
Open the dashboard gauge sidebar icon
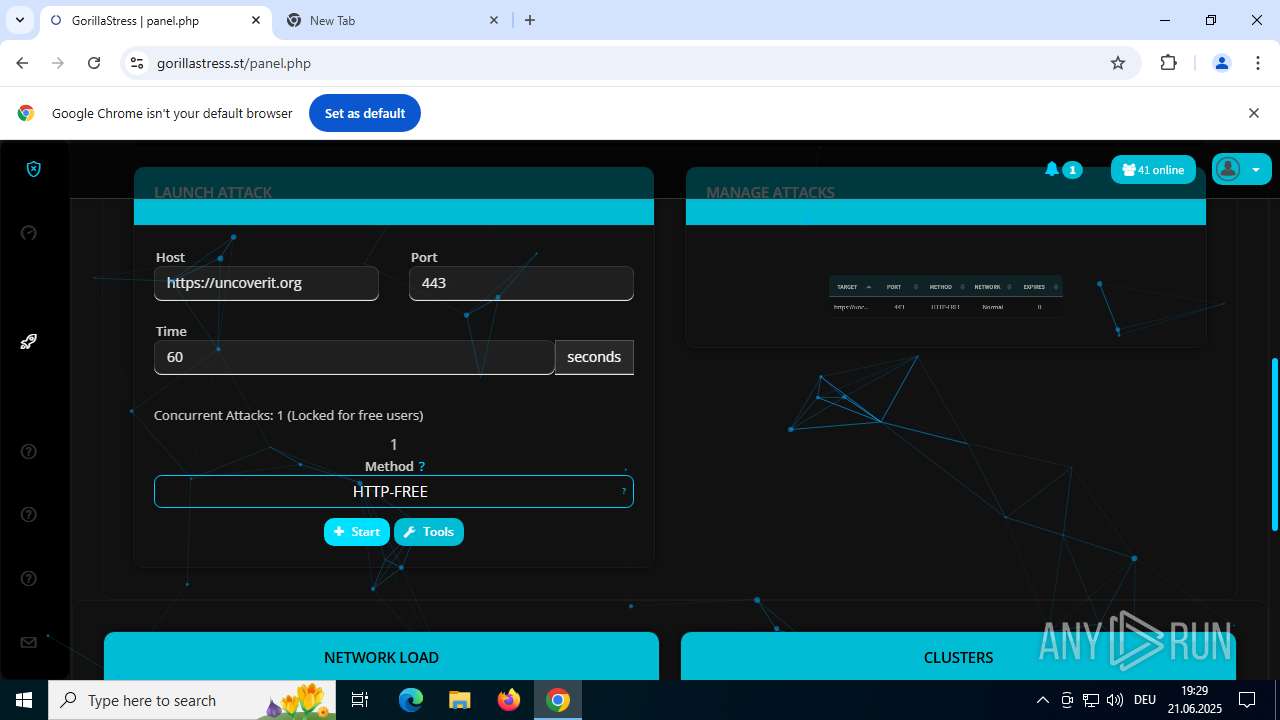pyautogui.click(x=29, y=233)
